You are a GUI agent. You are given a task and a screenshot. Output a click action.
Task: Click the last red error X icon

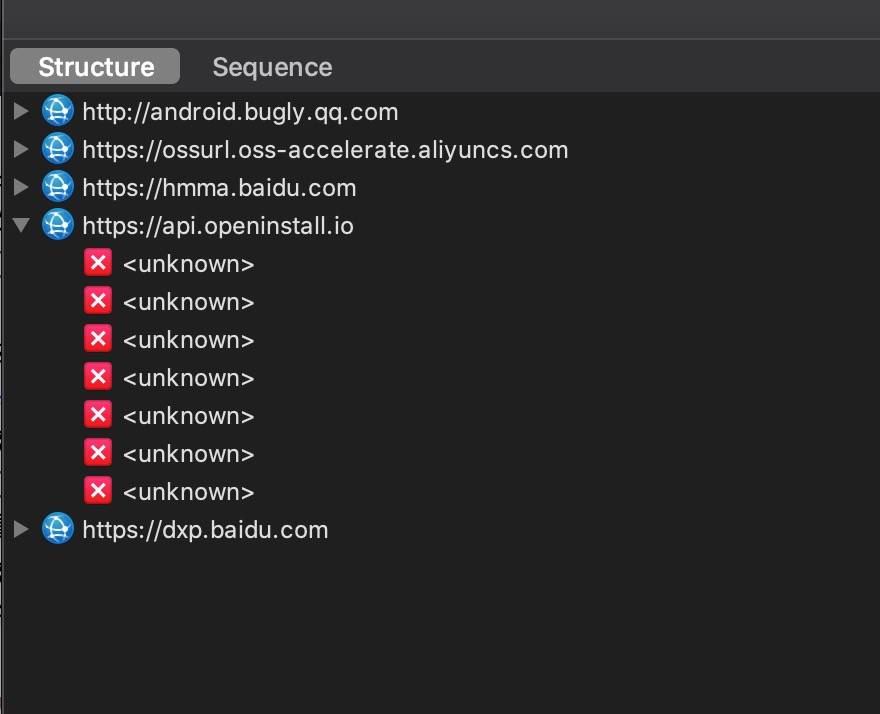click(97, 492)
